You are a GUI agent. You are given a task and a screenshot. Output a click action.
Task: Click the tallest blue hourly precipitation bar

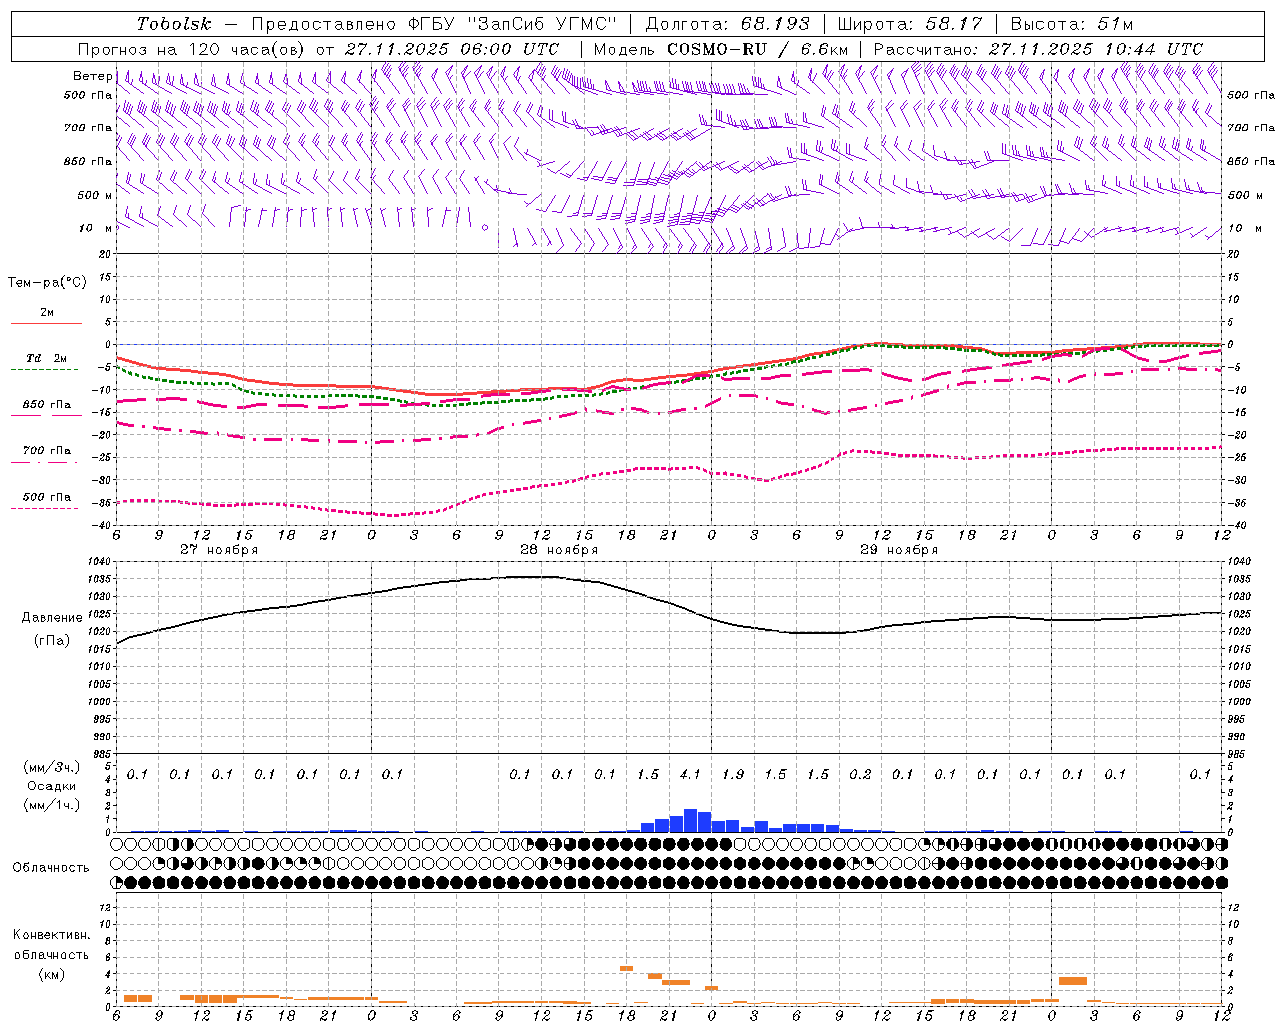pos(690,820)
